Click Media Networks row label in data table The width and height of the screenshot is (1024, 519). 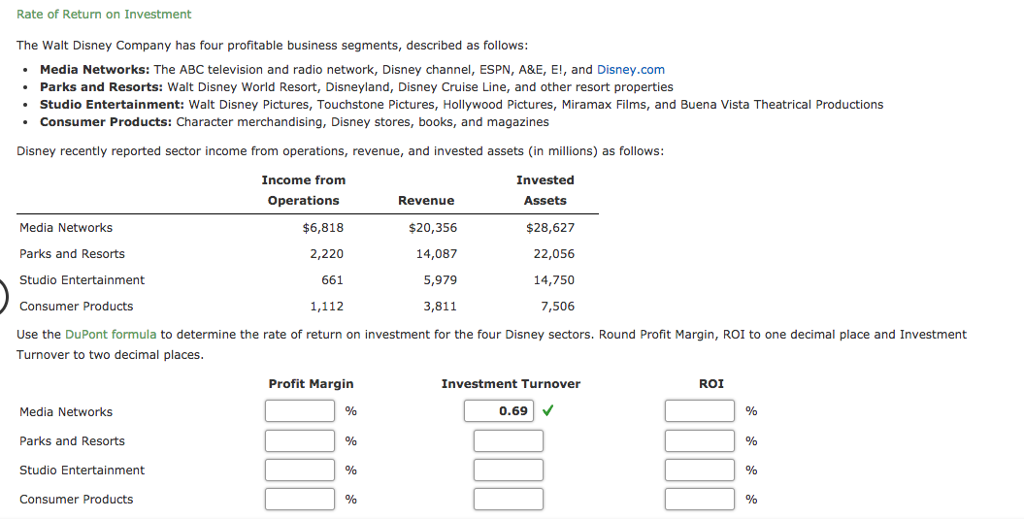66,228
